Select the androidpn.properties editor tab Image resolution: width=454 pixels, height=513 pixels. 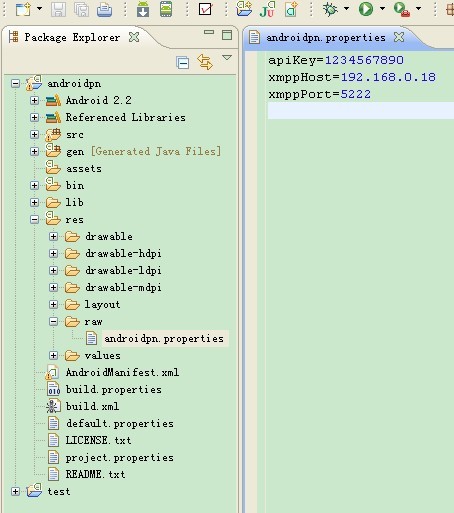pyautogui.click(x=326, y=37)
